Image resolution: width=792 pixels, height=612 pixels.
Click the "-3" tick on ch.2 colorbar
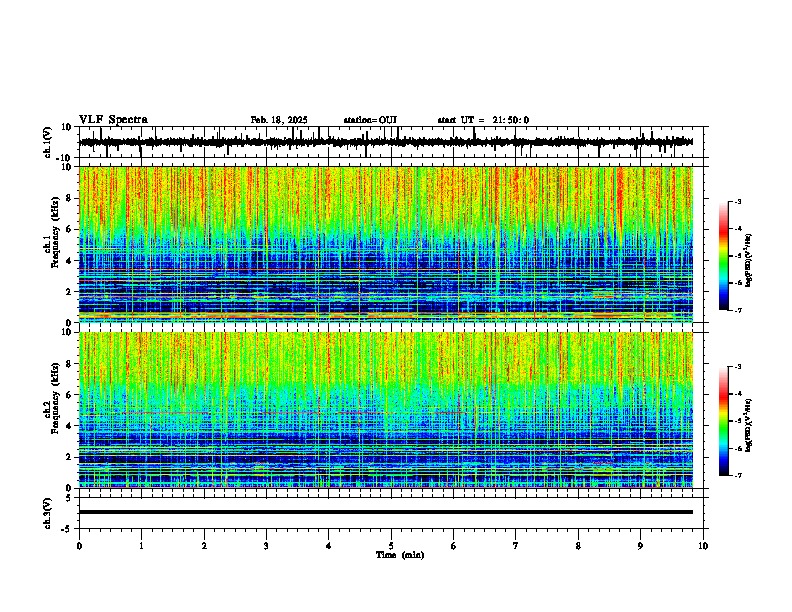click(x=738, y=367)
